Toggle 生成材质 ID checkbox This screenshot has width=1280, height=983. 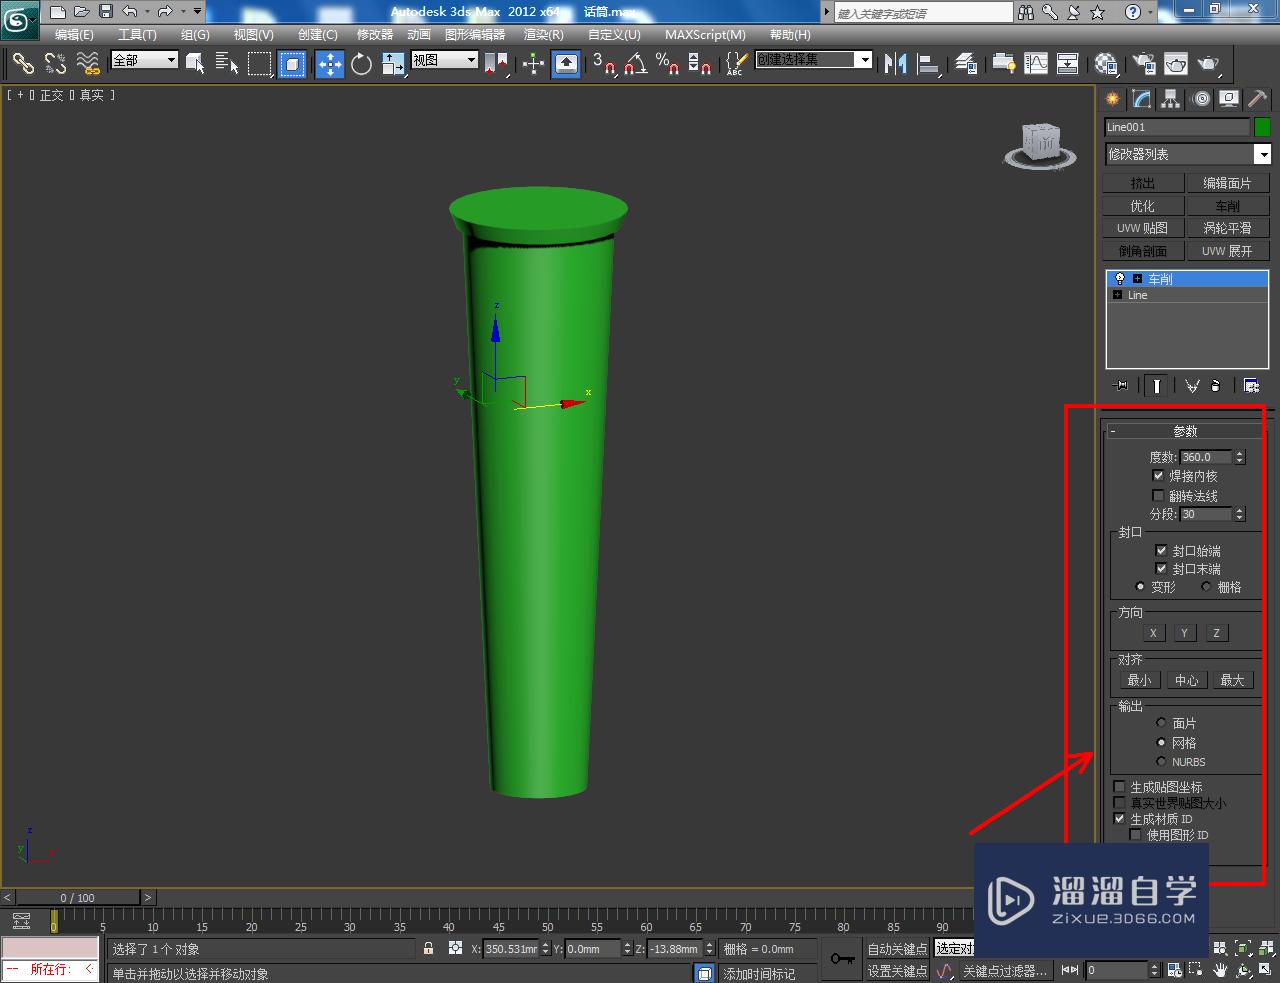coord(1120,818)
